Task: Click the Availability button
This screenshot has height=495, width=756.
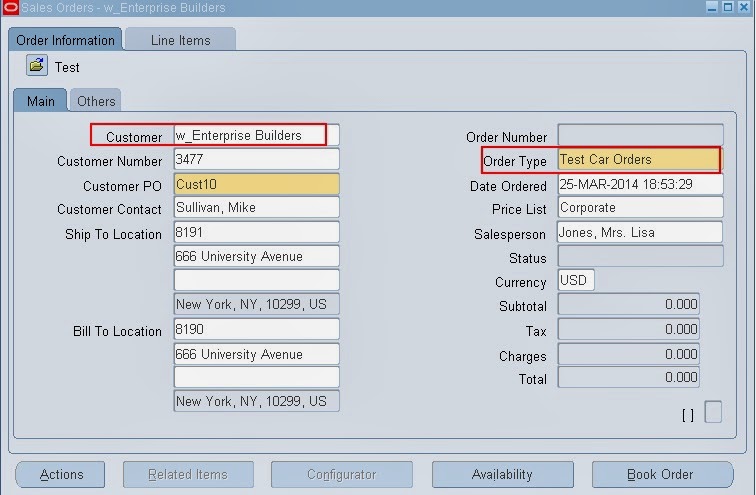Action: 502,475
